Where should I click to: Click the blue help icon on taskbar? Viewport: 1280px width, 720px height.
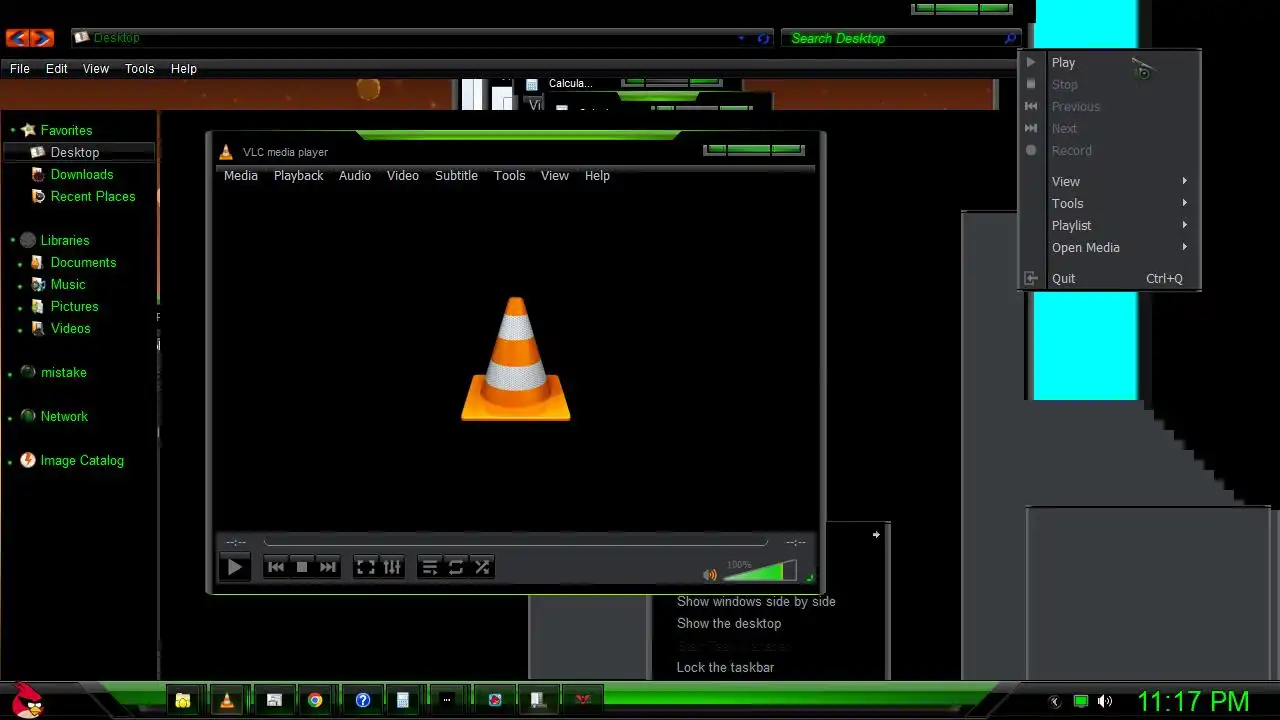pyautogui.click(x=363, y=700)
